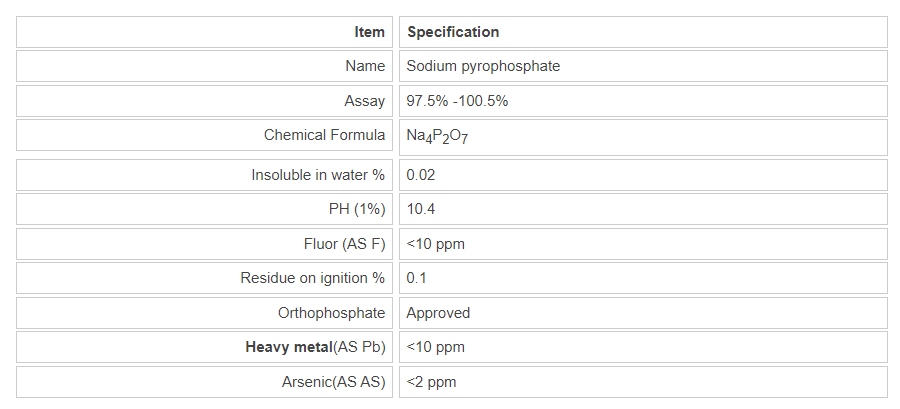Click the "Specification" header cell

tap(453, 32)
